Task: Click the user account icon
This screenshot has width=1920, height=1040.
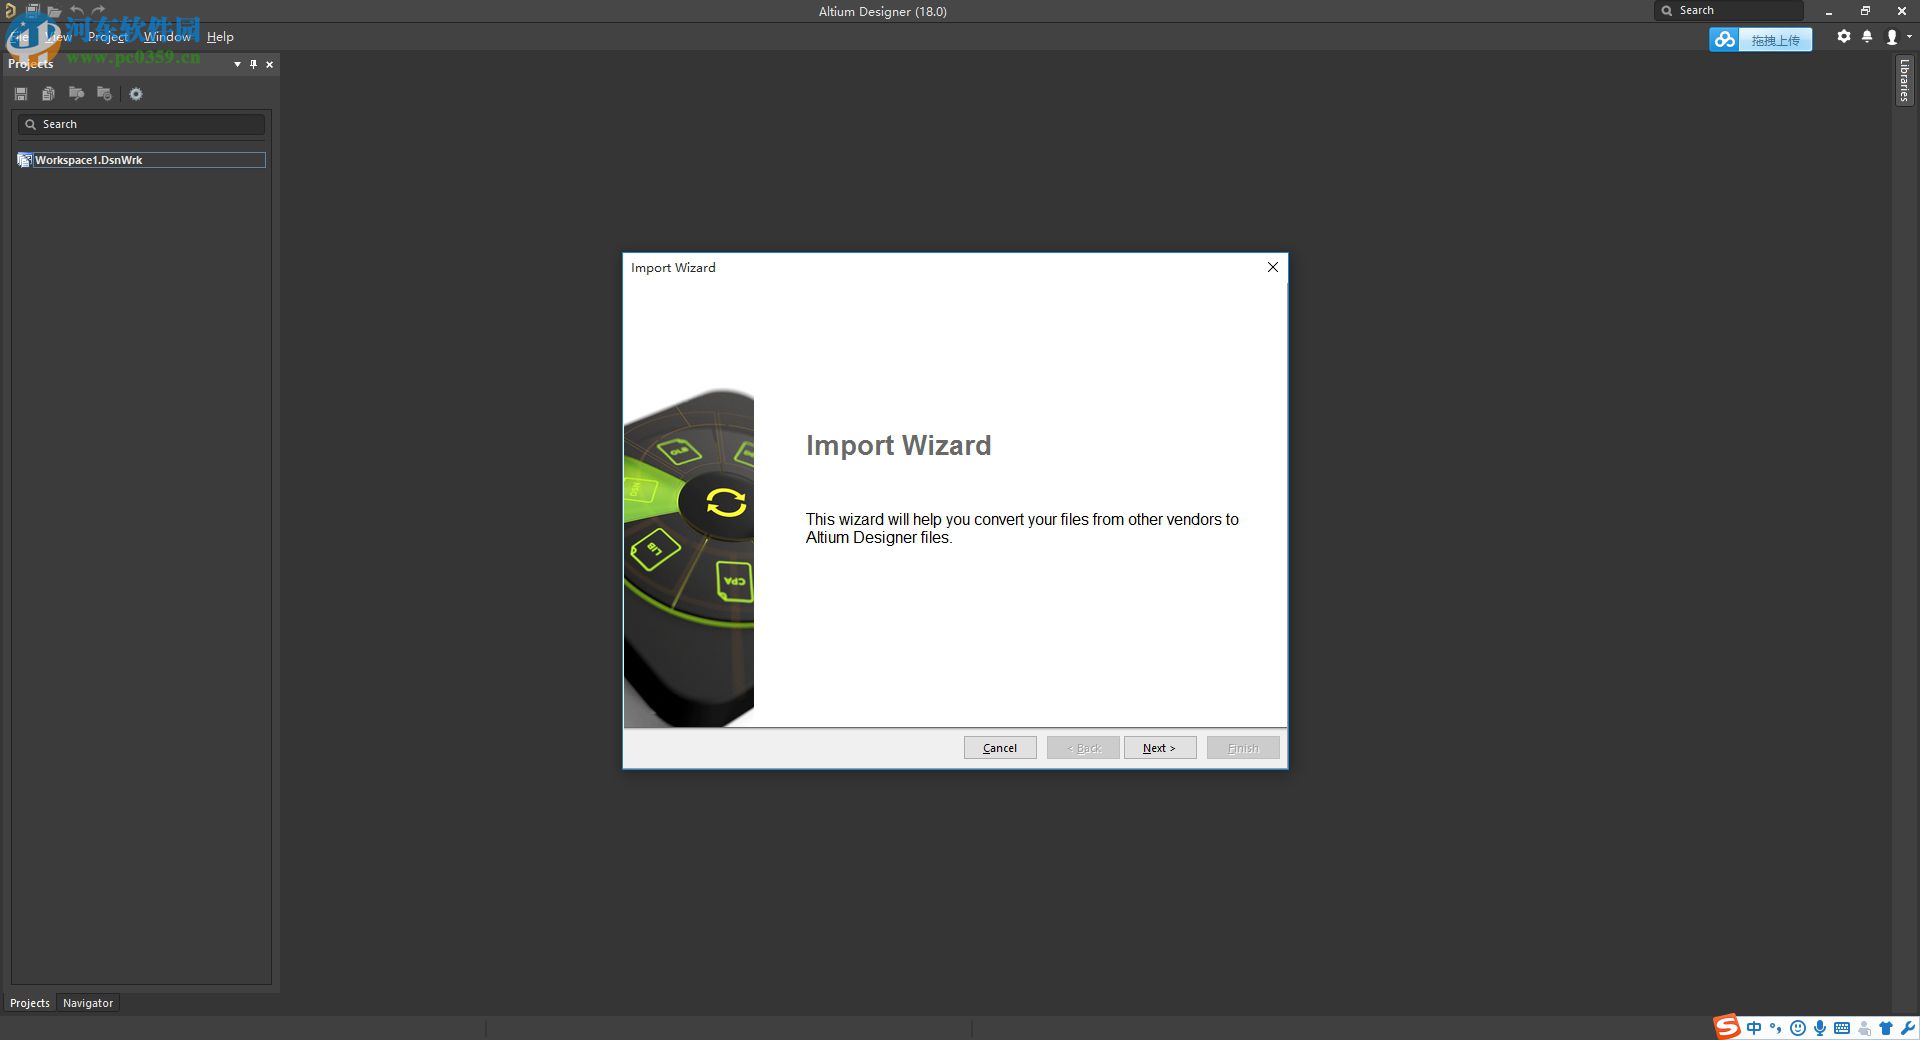Action: click(1892, 37)
